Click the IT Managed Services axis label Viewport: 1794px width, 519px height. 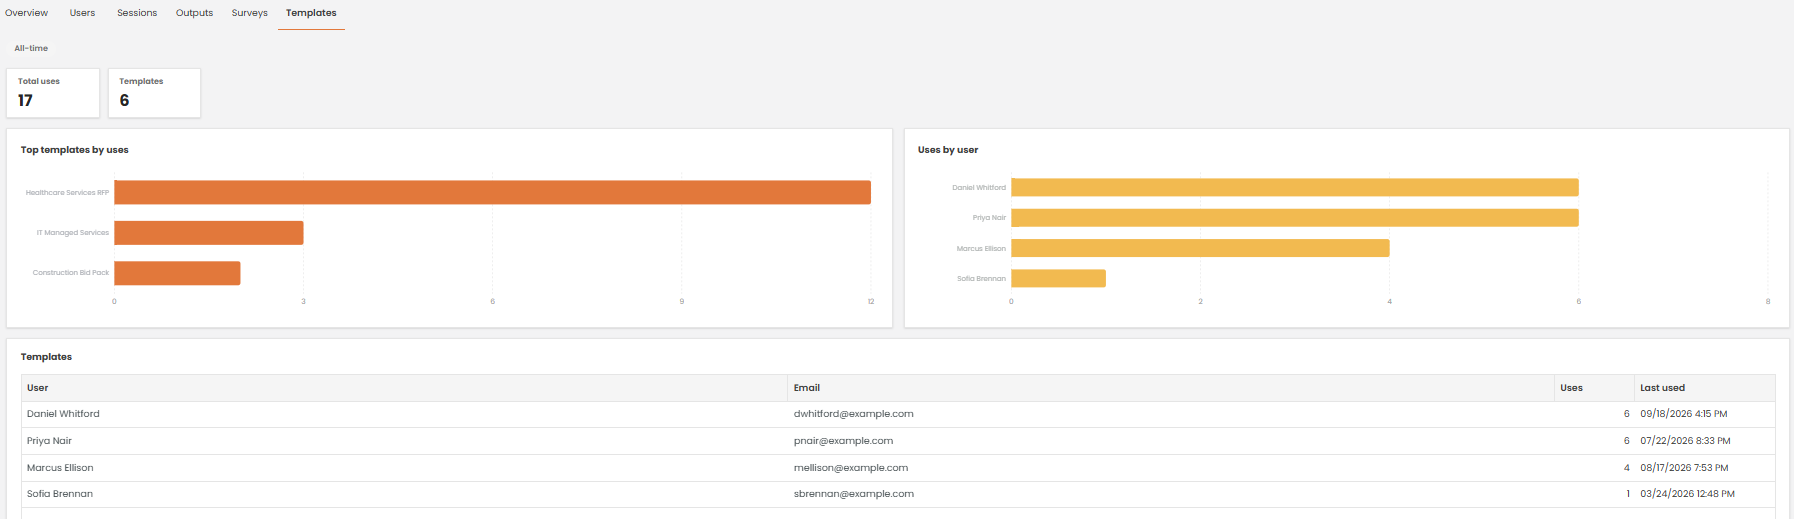click(73, 233)
